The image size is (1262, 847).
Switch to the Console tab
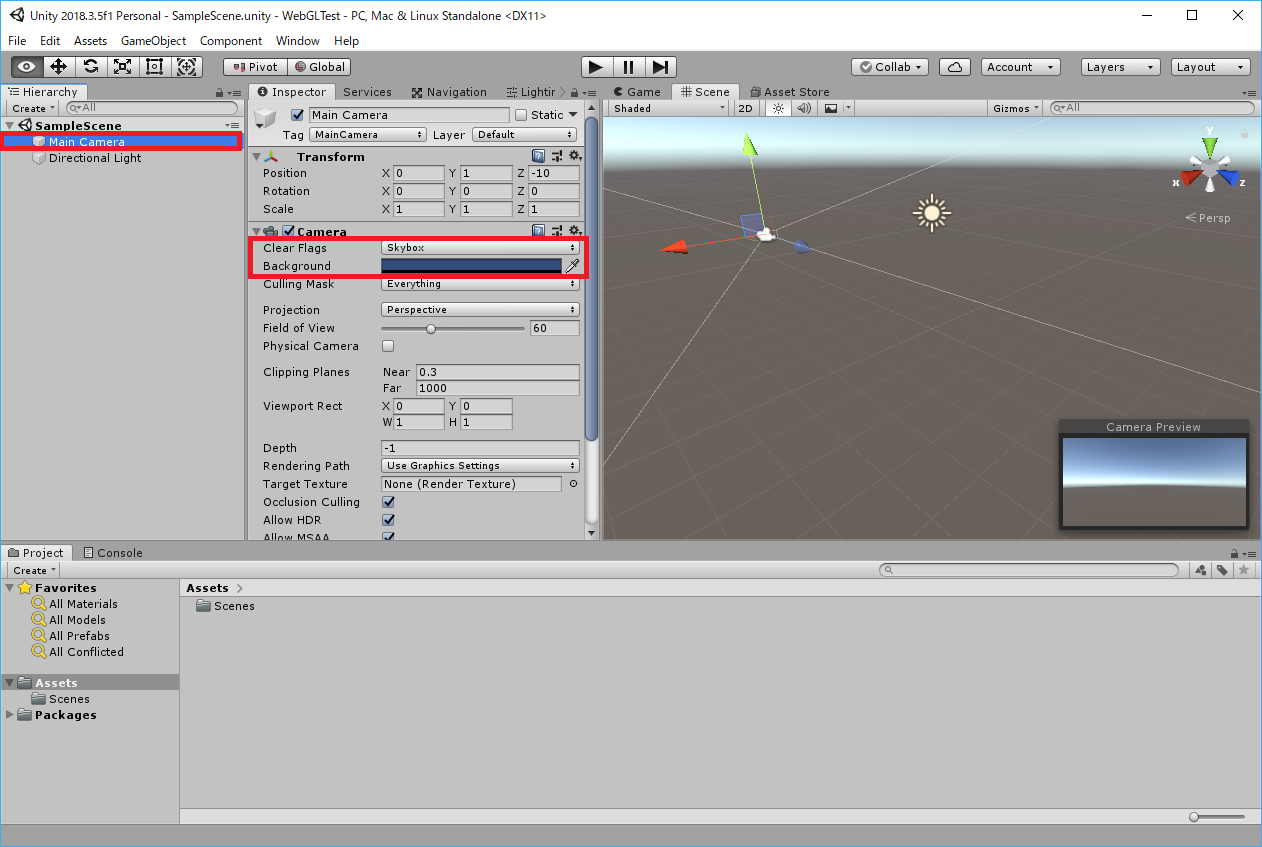coord(112,553)
